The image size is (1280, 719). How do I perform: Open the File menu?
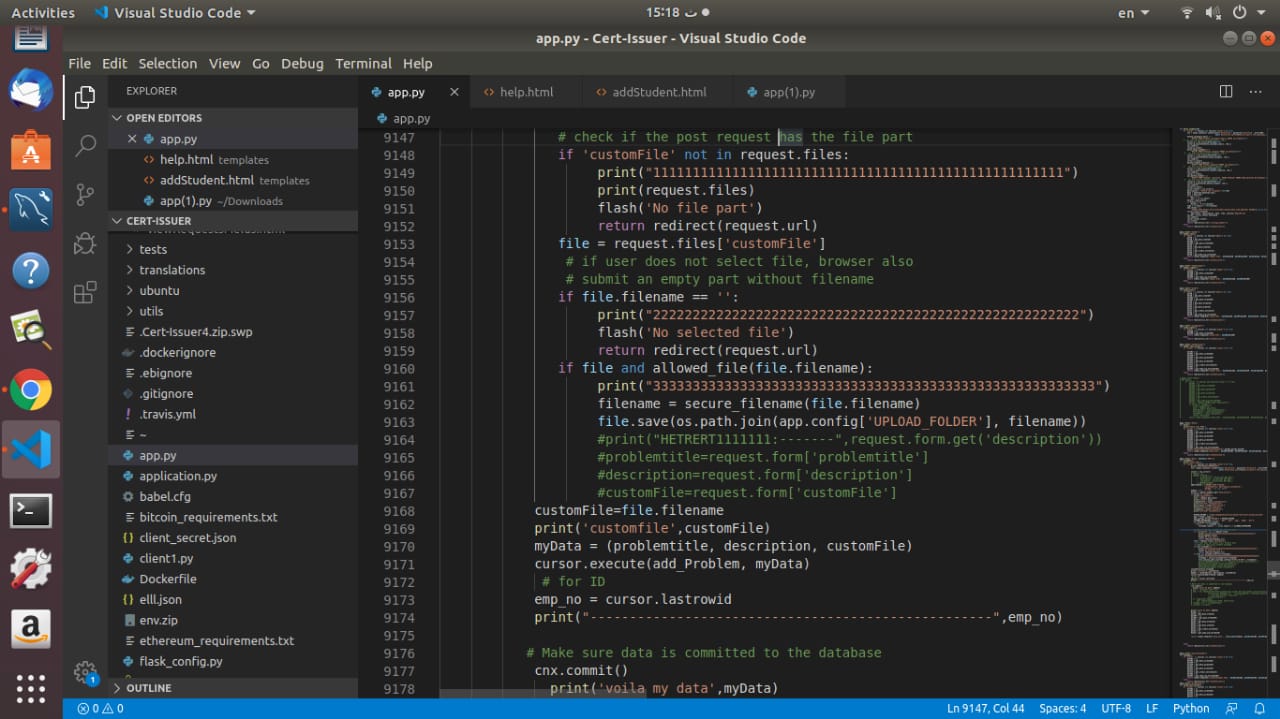(79, 63)
